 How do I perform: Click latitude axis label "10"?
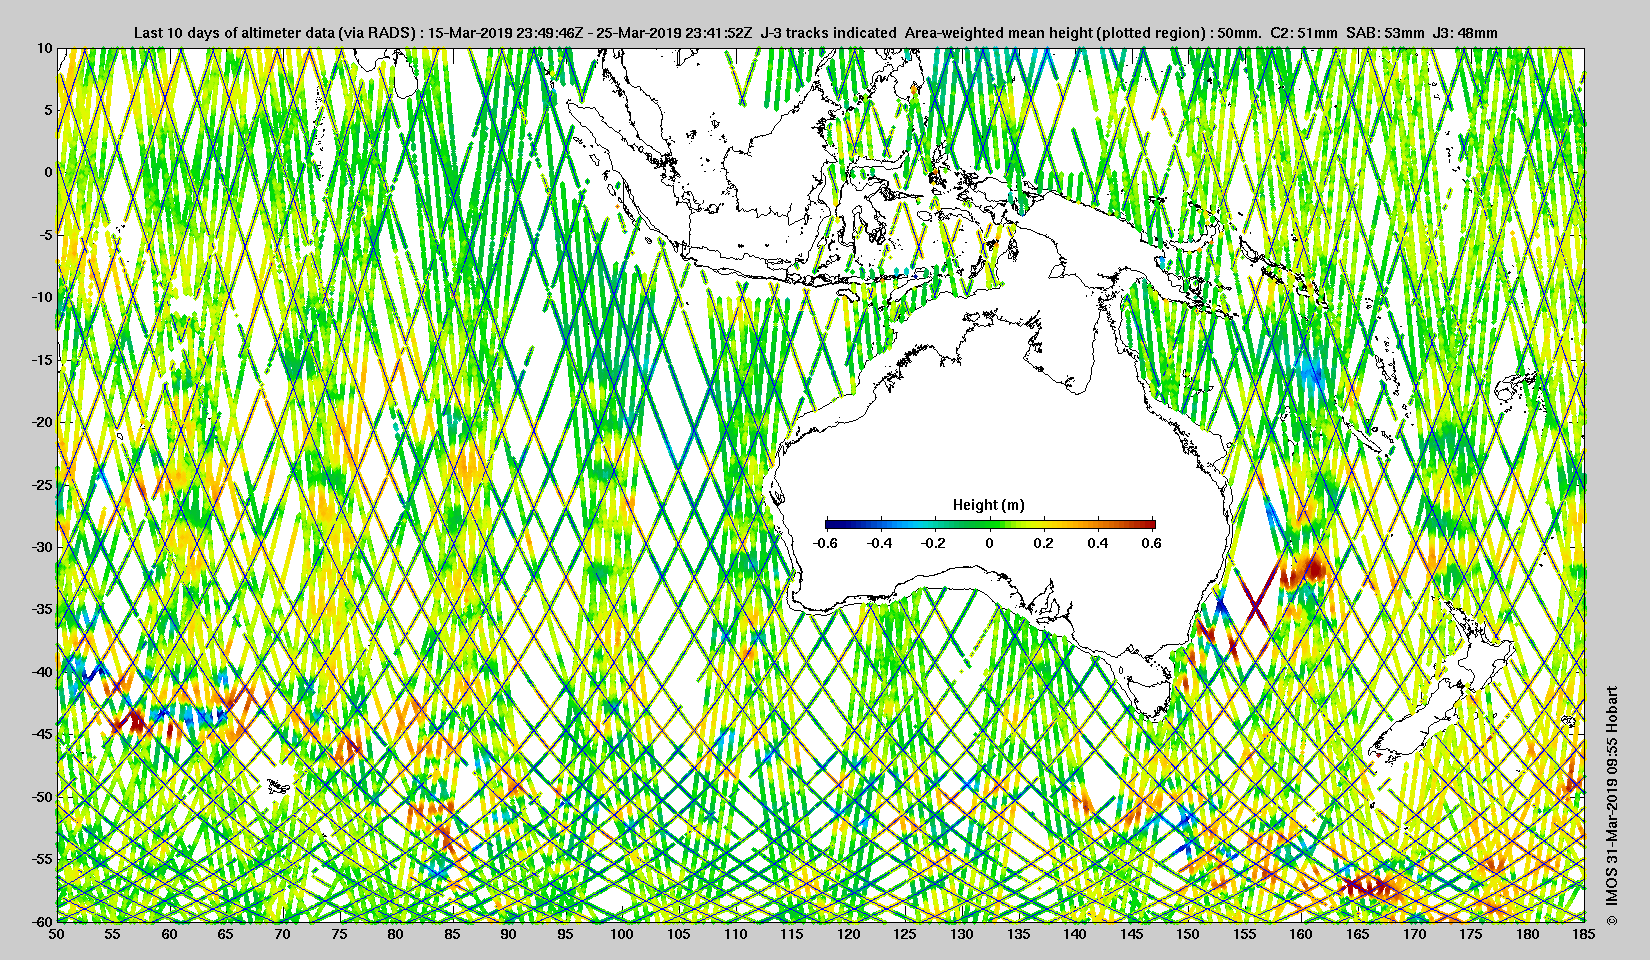tap(45, 47)
